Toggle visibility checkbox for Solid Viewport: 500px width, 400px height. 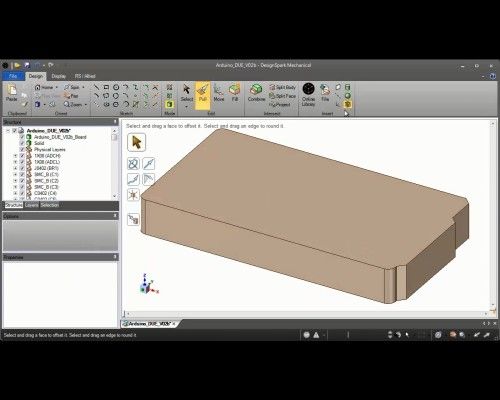tap(22, 143)
